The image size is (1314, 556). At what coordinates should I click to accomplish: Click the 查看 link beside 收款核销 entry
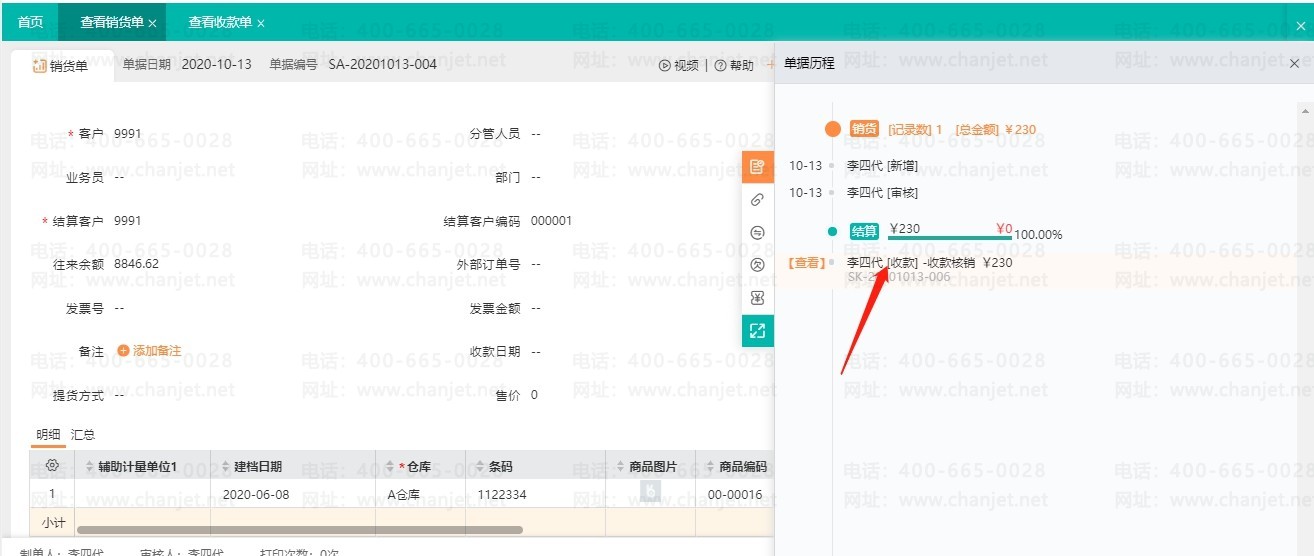tap(806, 263)
